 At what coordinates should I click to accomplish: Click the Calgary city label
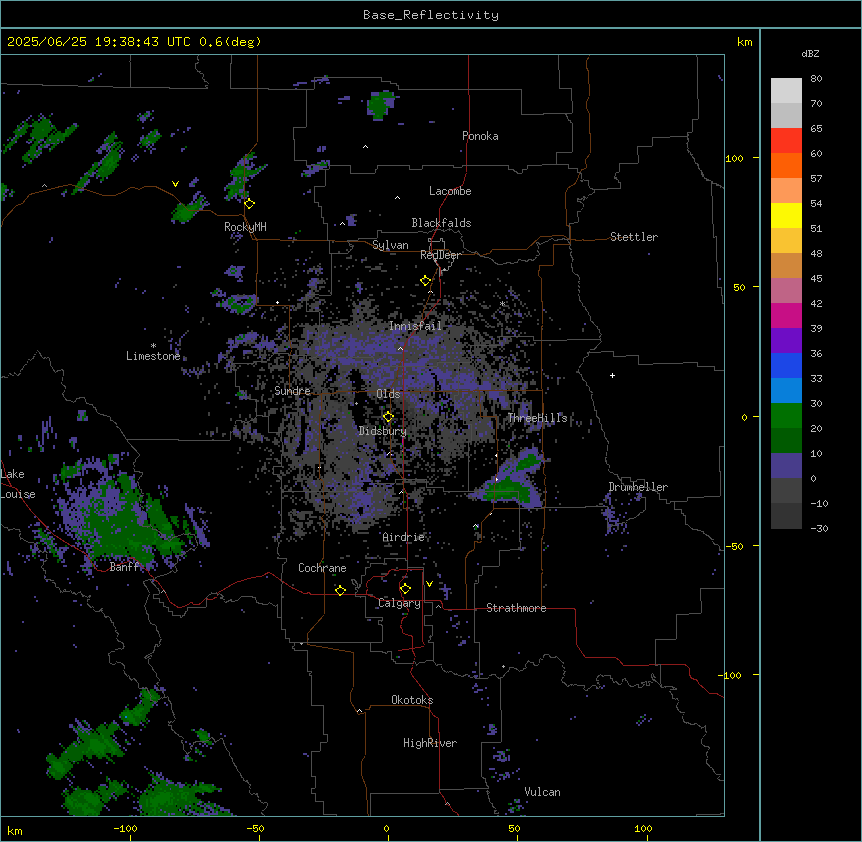(400, 603)
